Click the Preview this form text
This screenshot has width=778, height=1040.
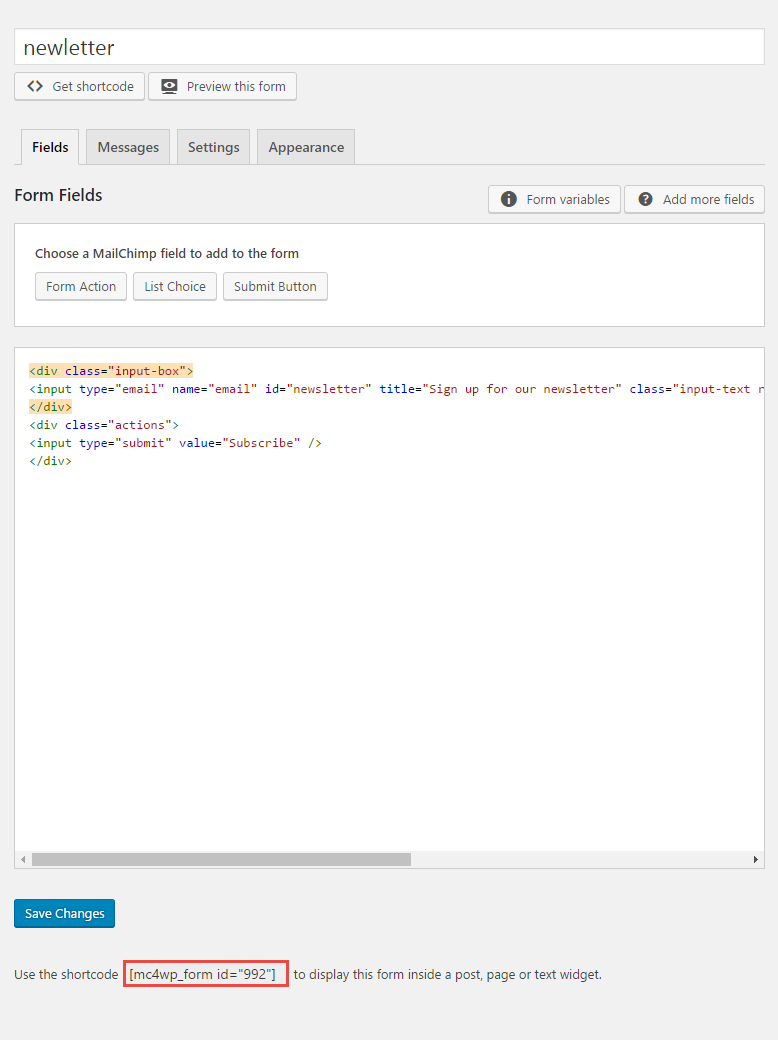236,86
